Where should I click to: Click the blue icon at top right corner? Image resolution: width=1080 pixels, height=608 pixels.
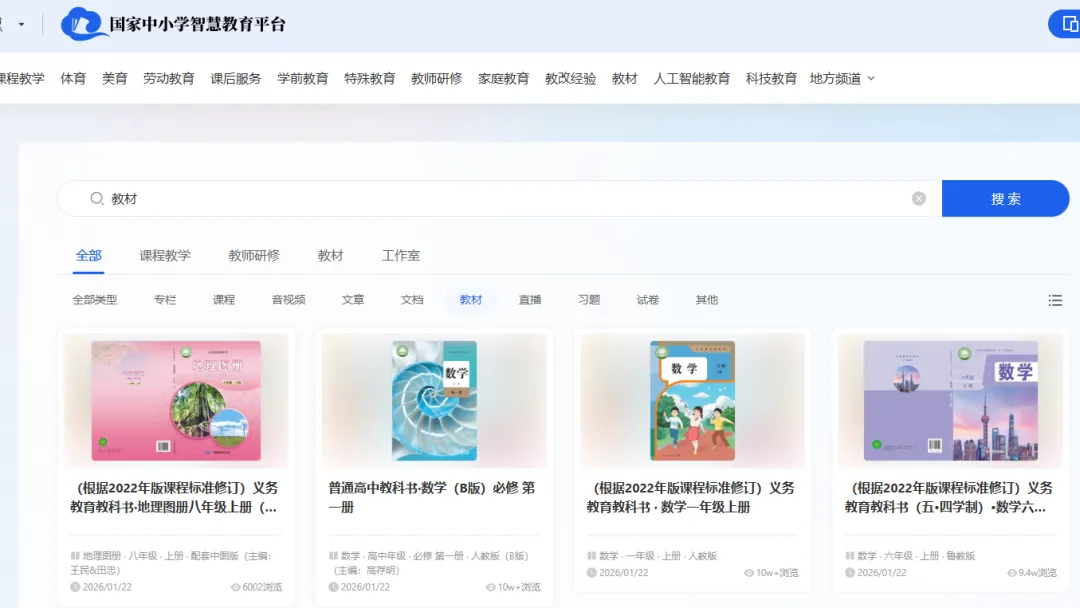1064,24
